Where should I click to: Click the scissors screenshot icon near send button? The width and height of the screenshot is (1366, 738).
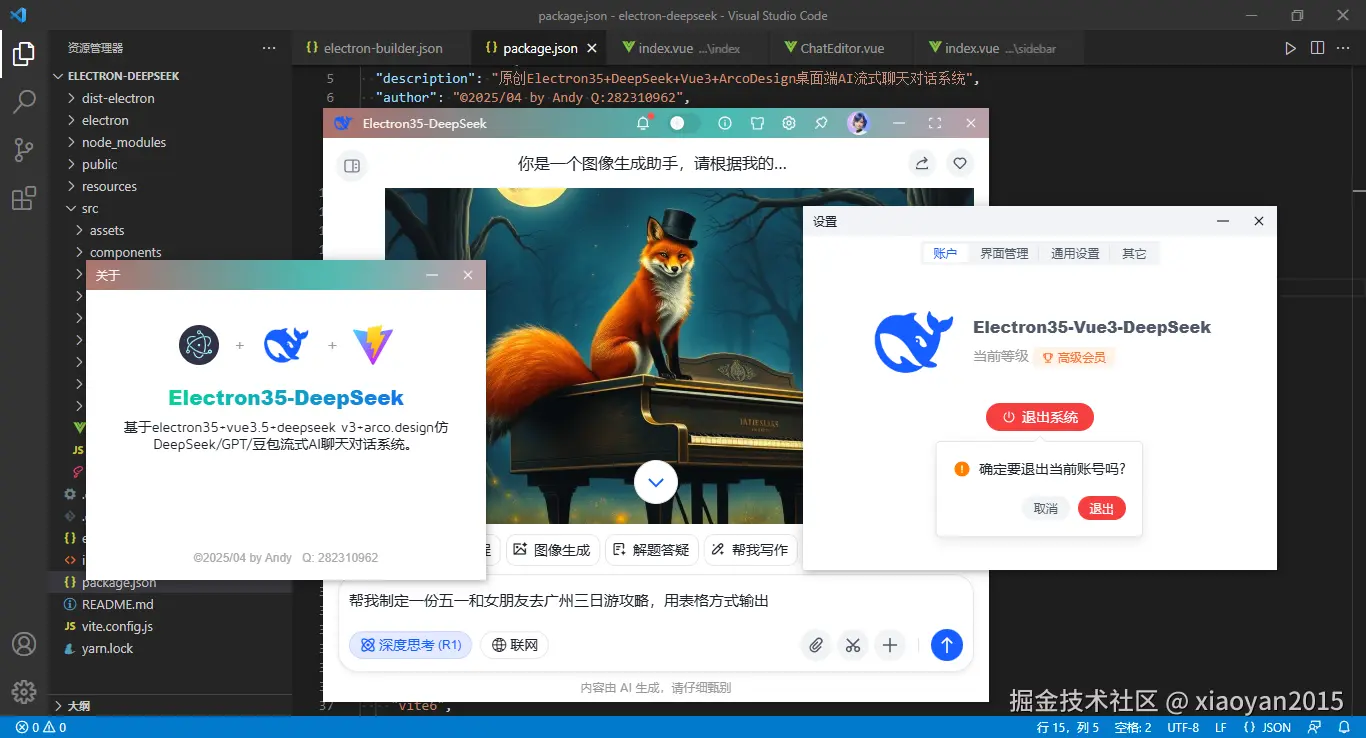[853, 645]
